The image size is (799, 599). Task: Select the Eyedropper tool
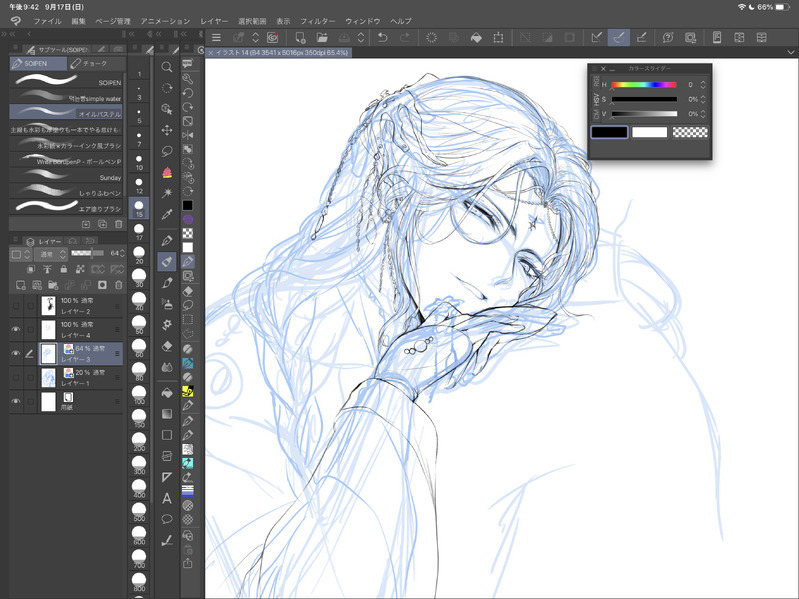[x=167, y=214]
